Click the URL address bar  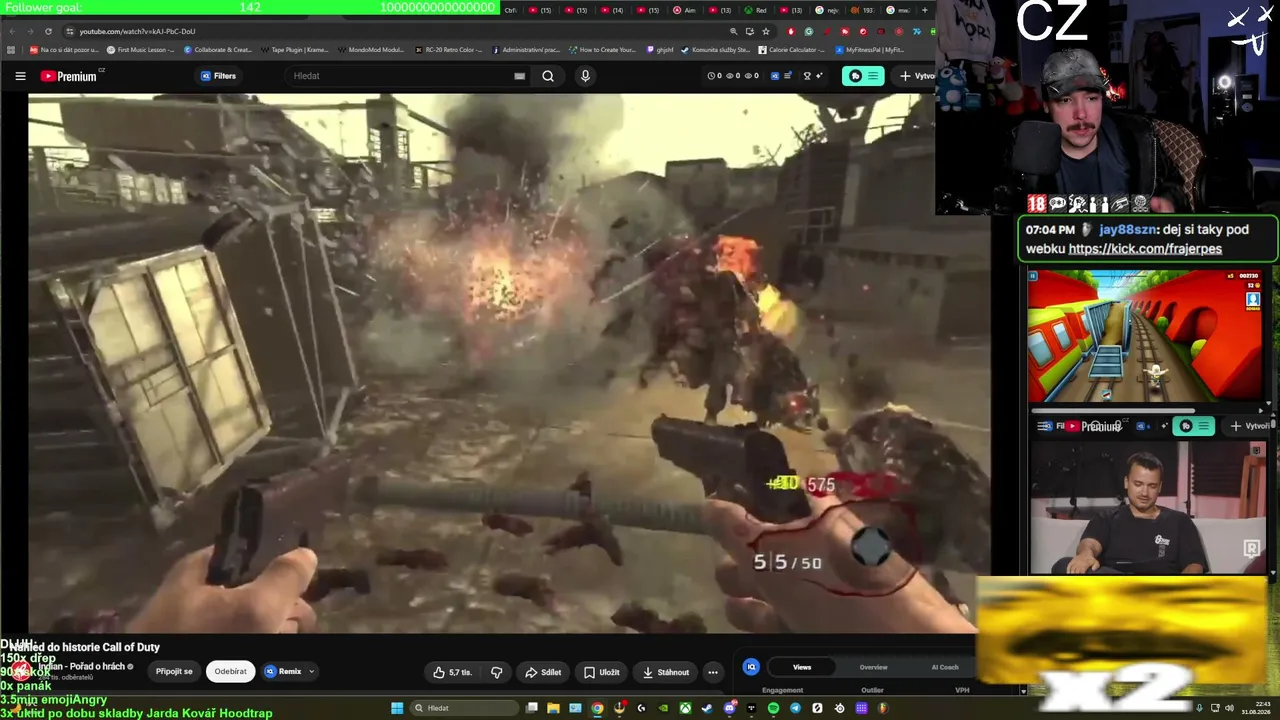pyautogui.click(x=400, y=31)
